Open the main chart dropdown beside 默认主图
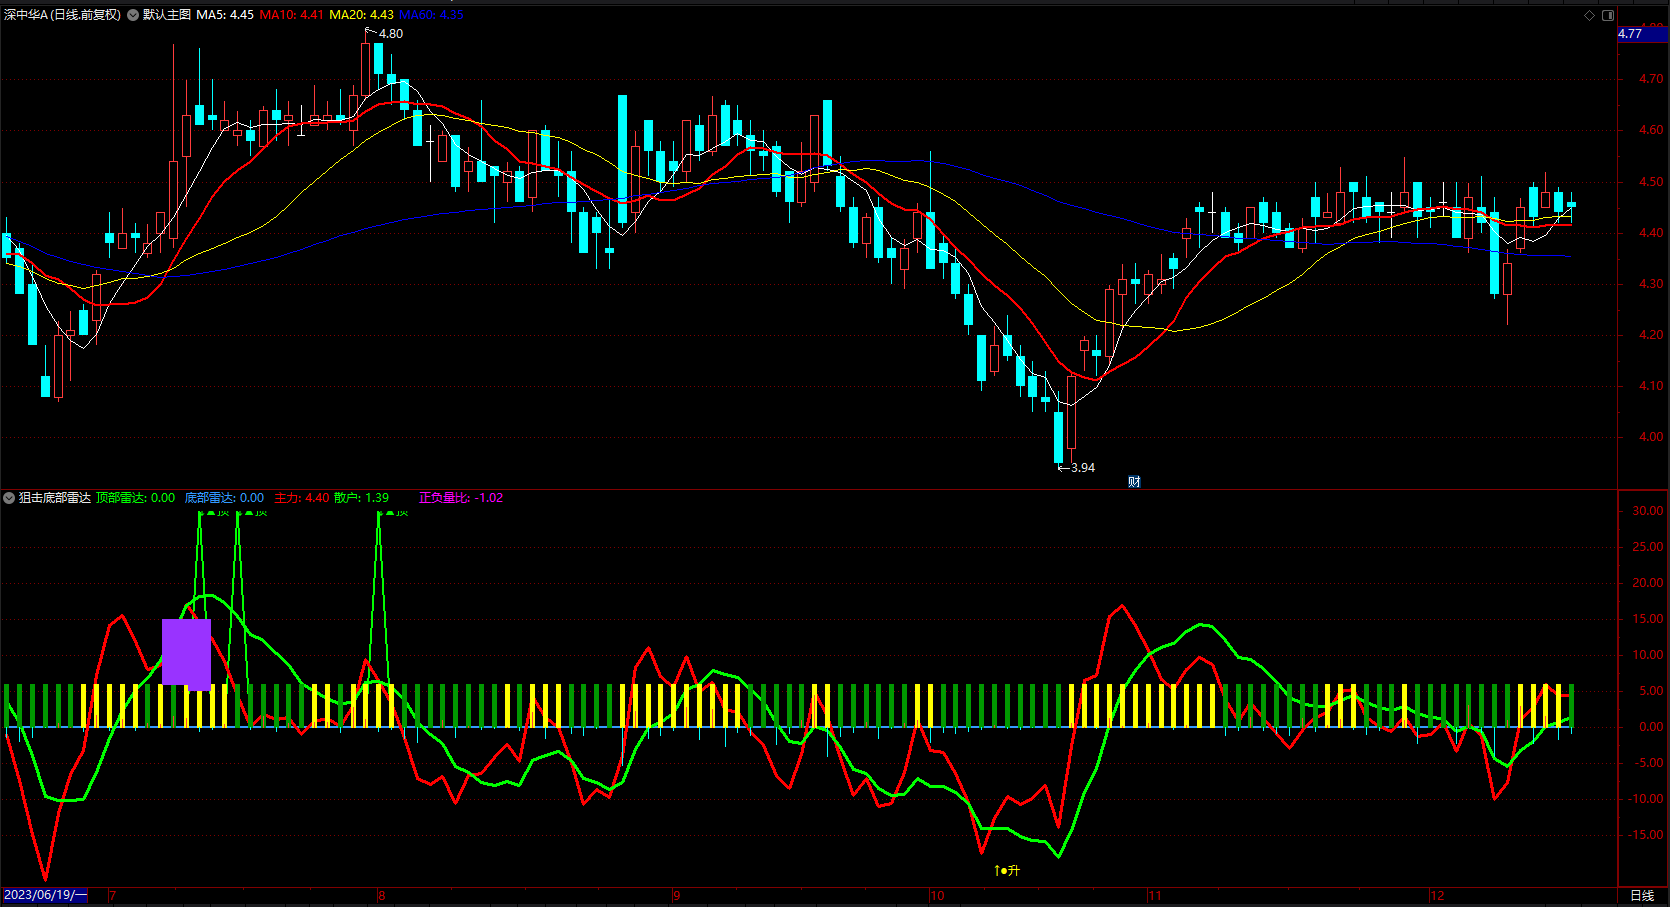 (133, 15)
